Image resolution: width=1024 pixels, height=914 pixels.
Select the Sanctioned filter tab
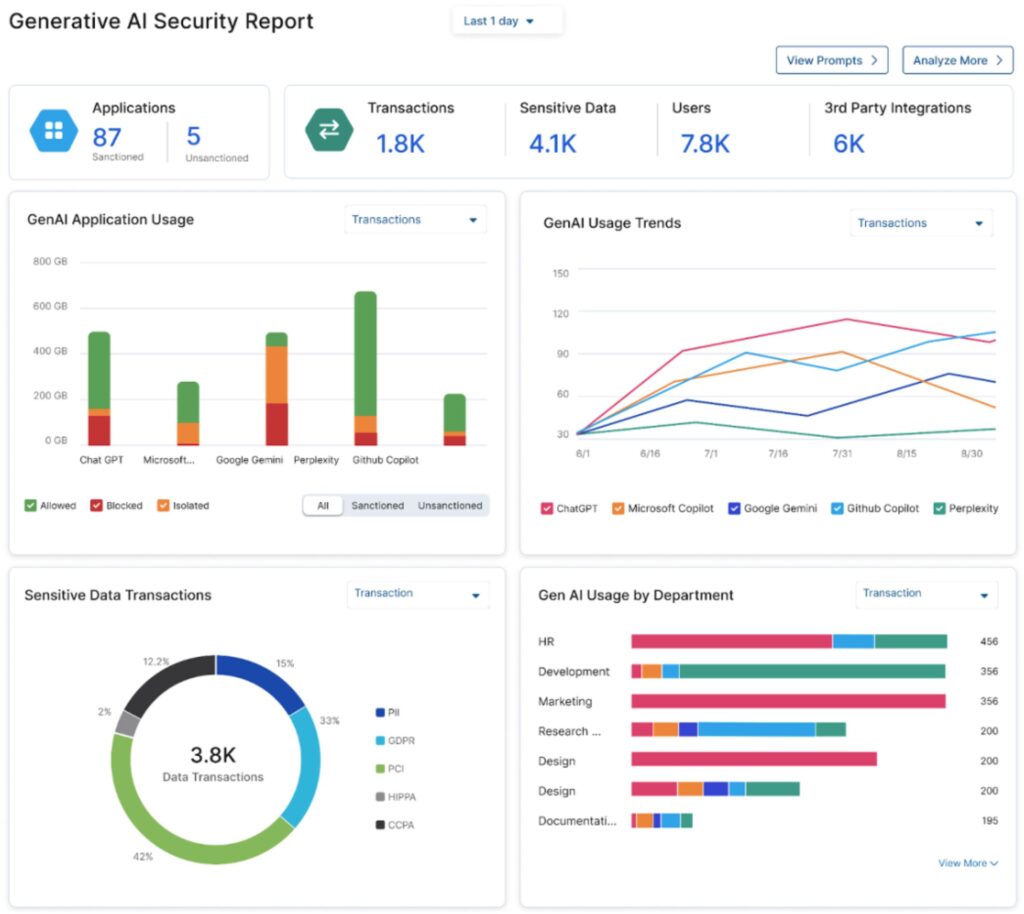pyautogui.click(x=377, y=506)
